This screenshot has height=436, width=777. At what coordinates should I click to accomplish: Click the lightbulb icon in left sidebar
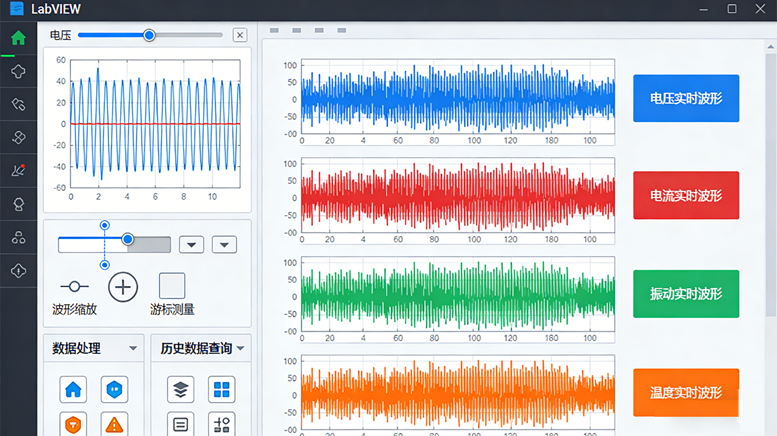18,204
